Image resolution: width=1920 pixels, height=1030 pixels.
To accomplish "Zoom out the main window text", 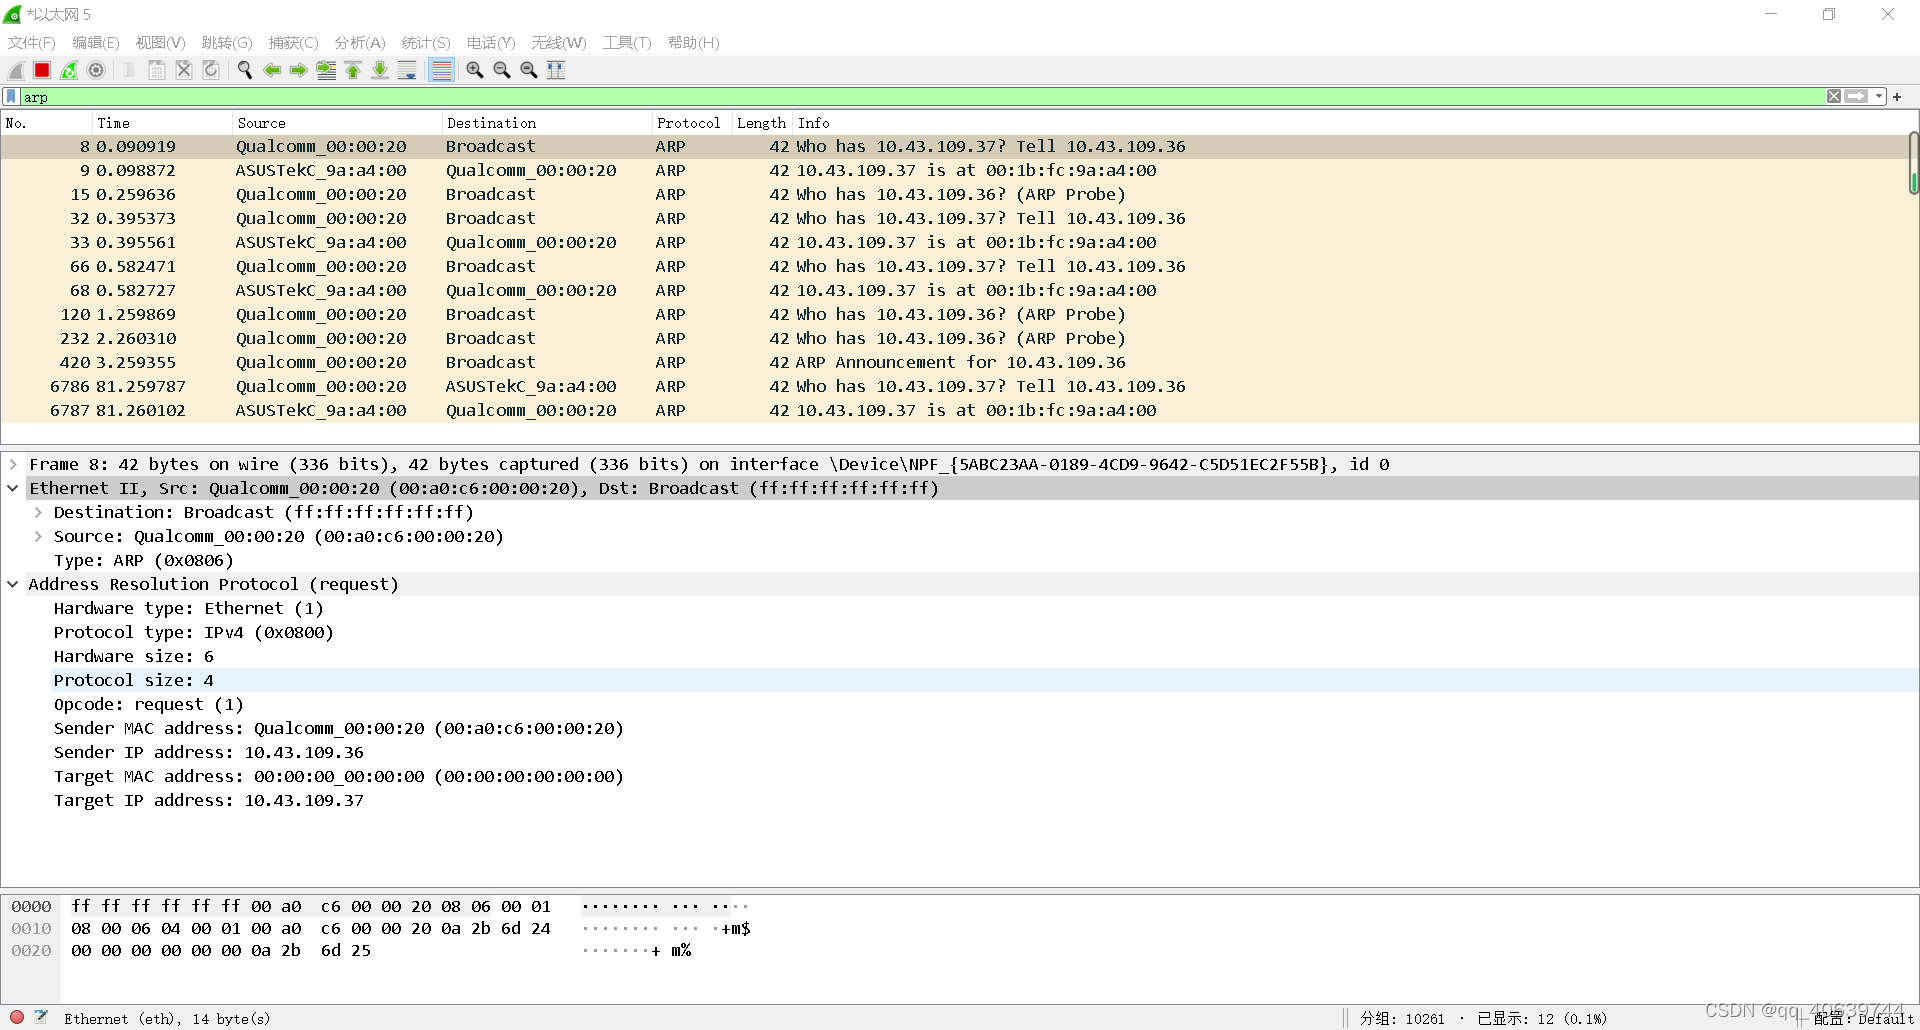I will (x=502, y=70).
